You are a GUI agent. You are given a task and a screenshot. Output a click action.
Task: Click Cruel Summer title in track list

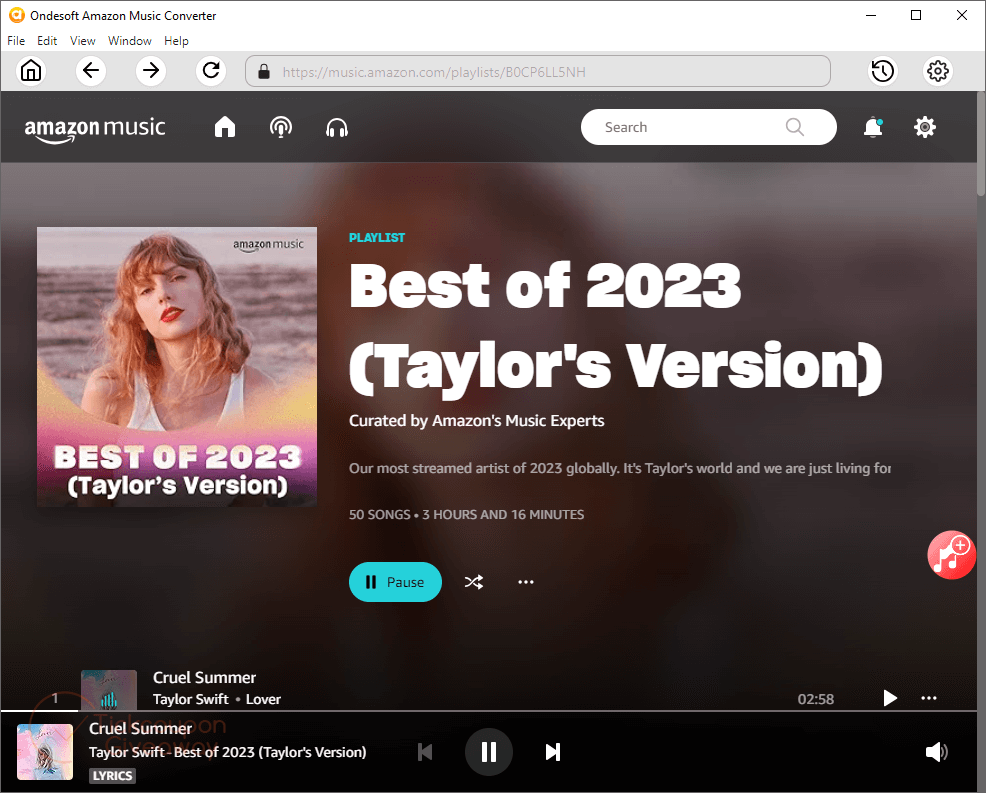click(x=204, y=677)
